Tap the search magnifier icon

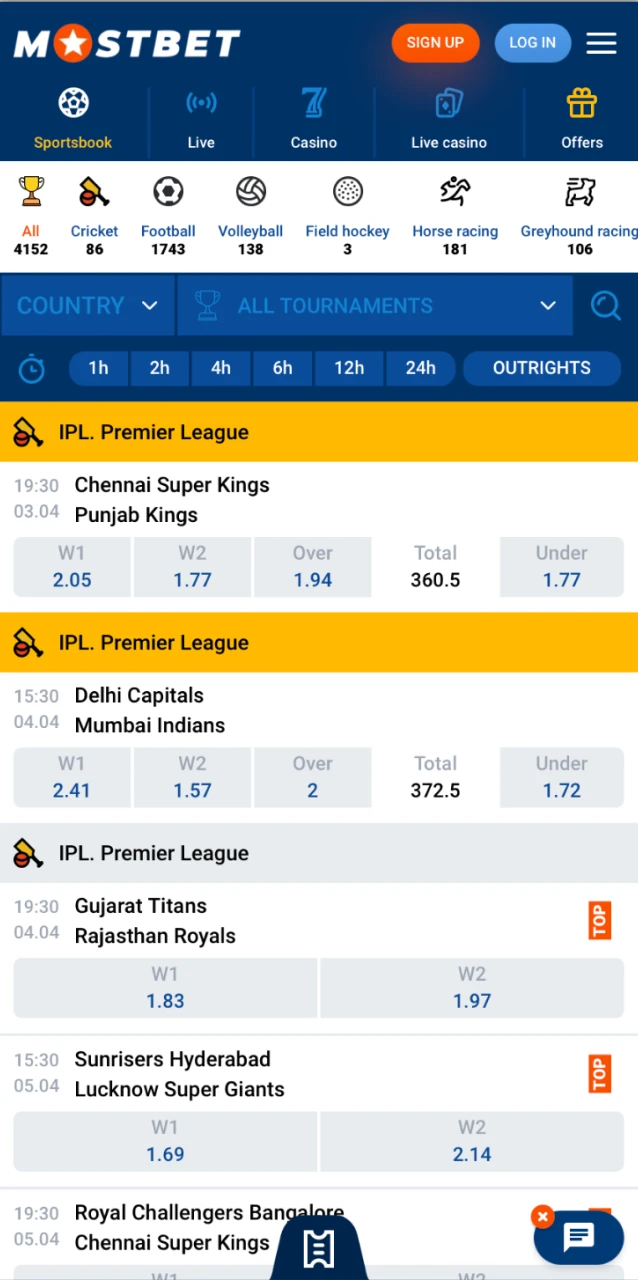point(606,305)
